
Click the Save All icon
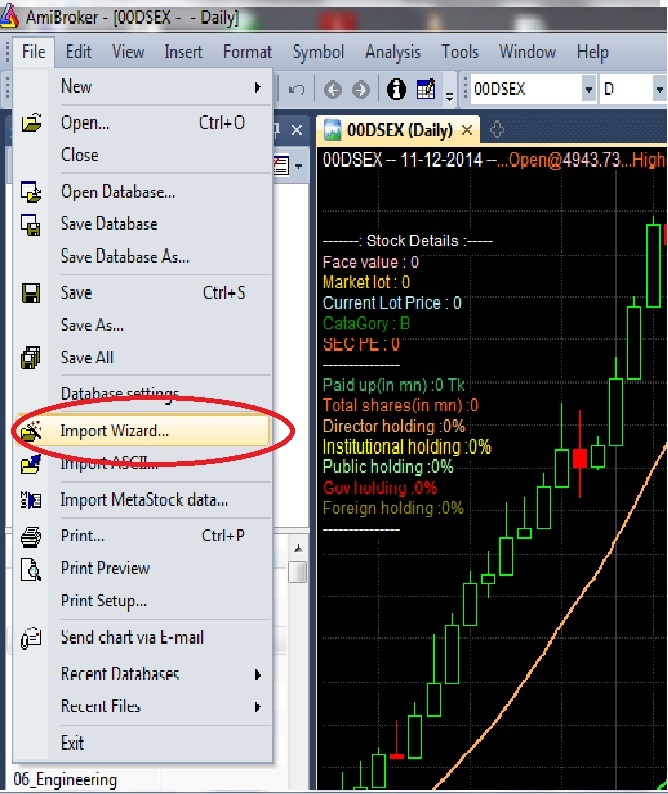coord(30,358)
